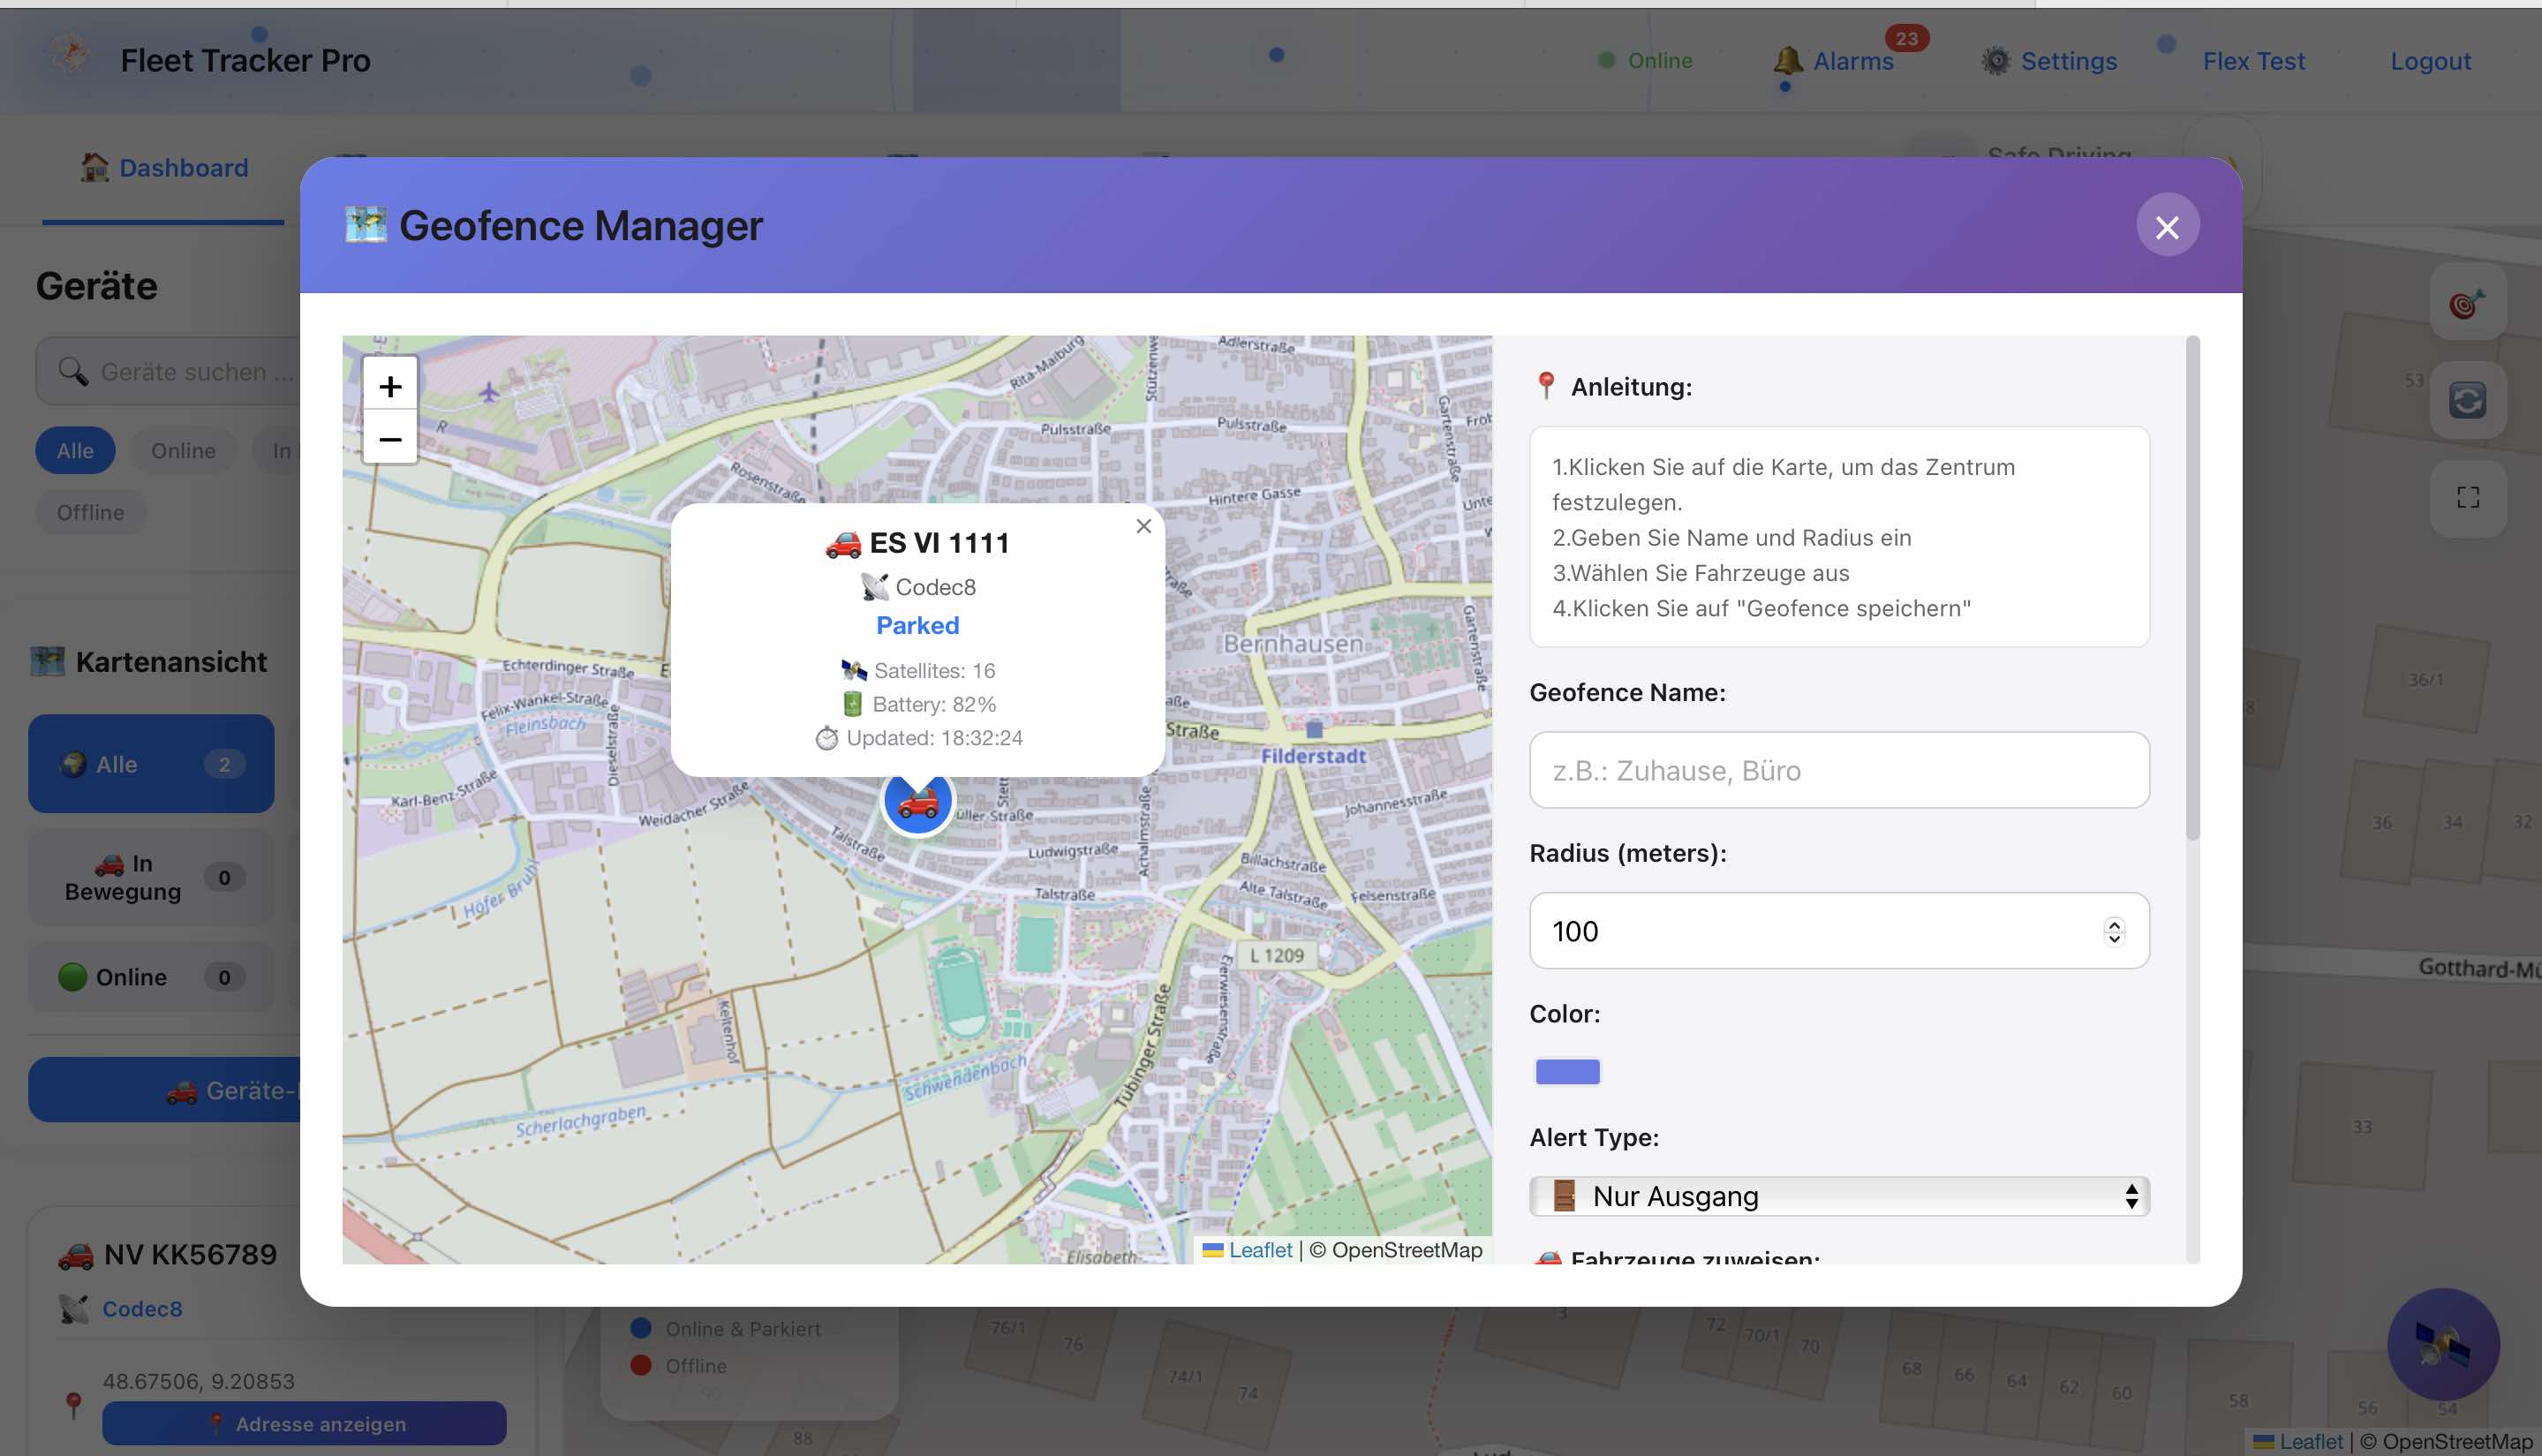Close the ES VI 1111 vehicle popup

coord(1144,526)
